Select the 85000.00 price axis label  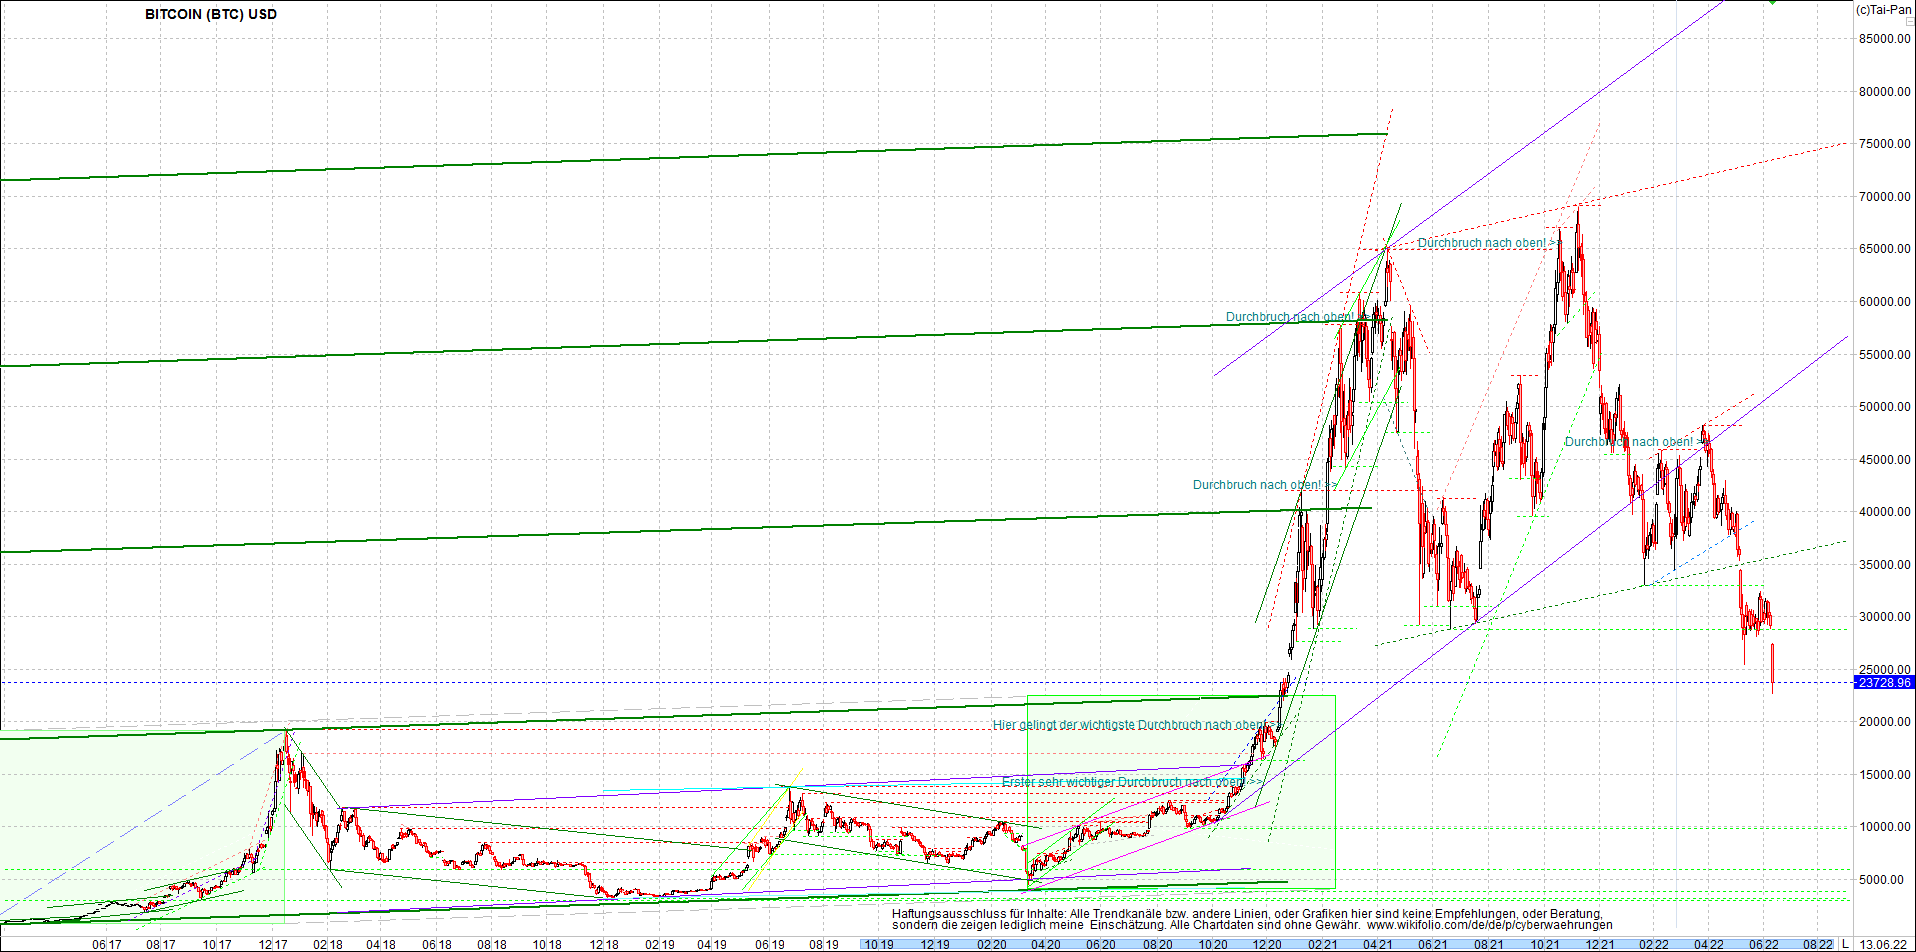[1885, 39]
